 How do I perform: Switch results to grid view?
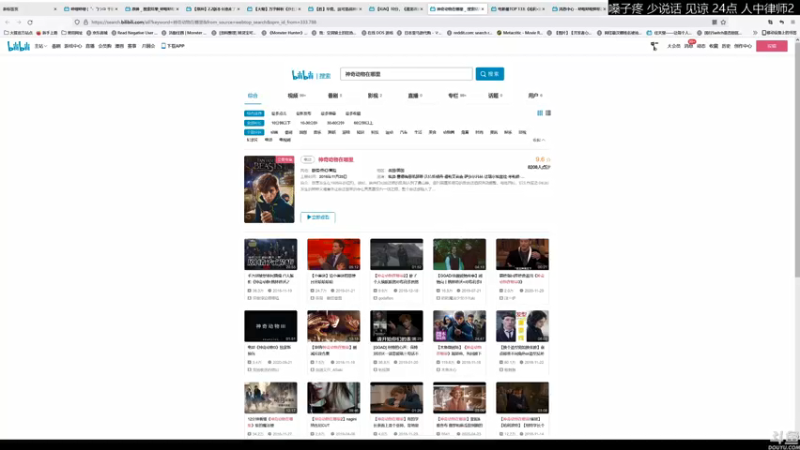540,113
